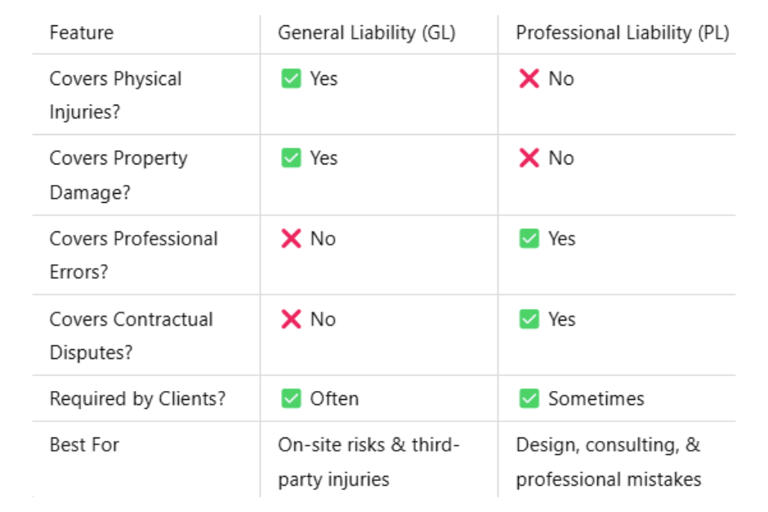Click the "Covers Contractual Disputes?" row label
The image size is (768, 512).
(131, 335)
